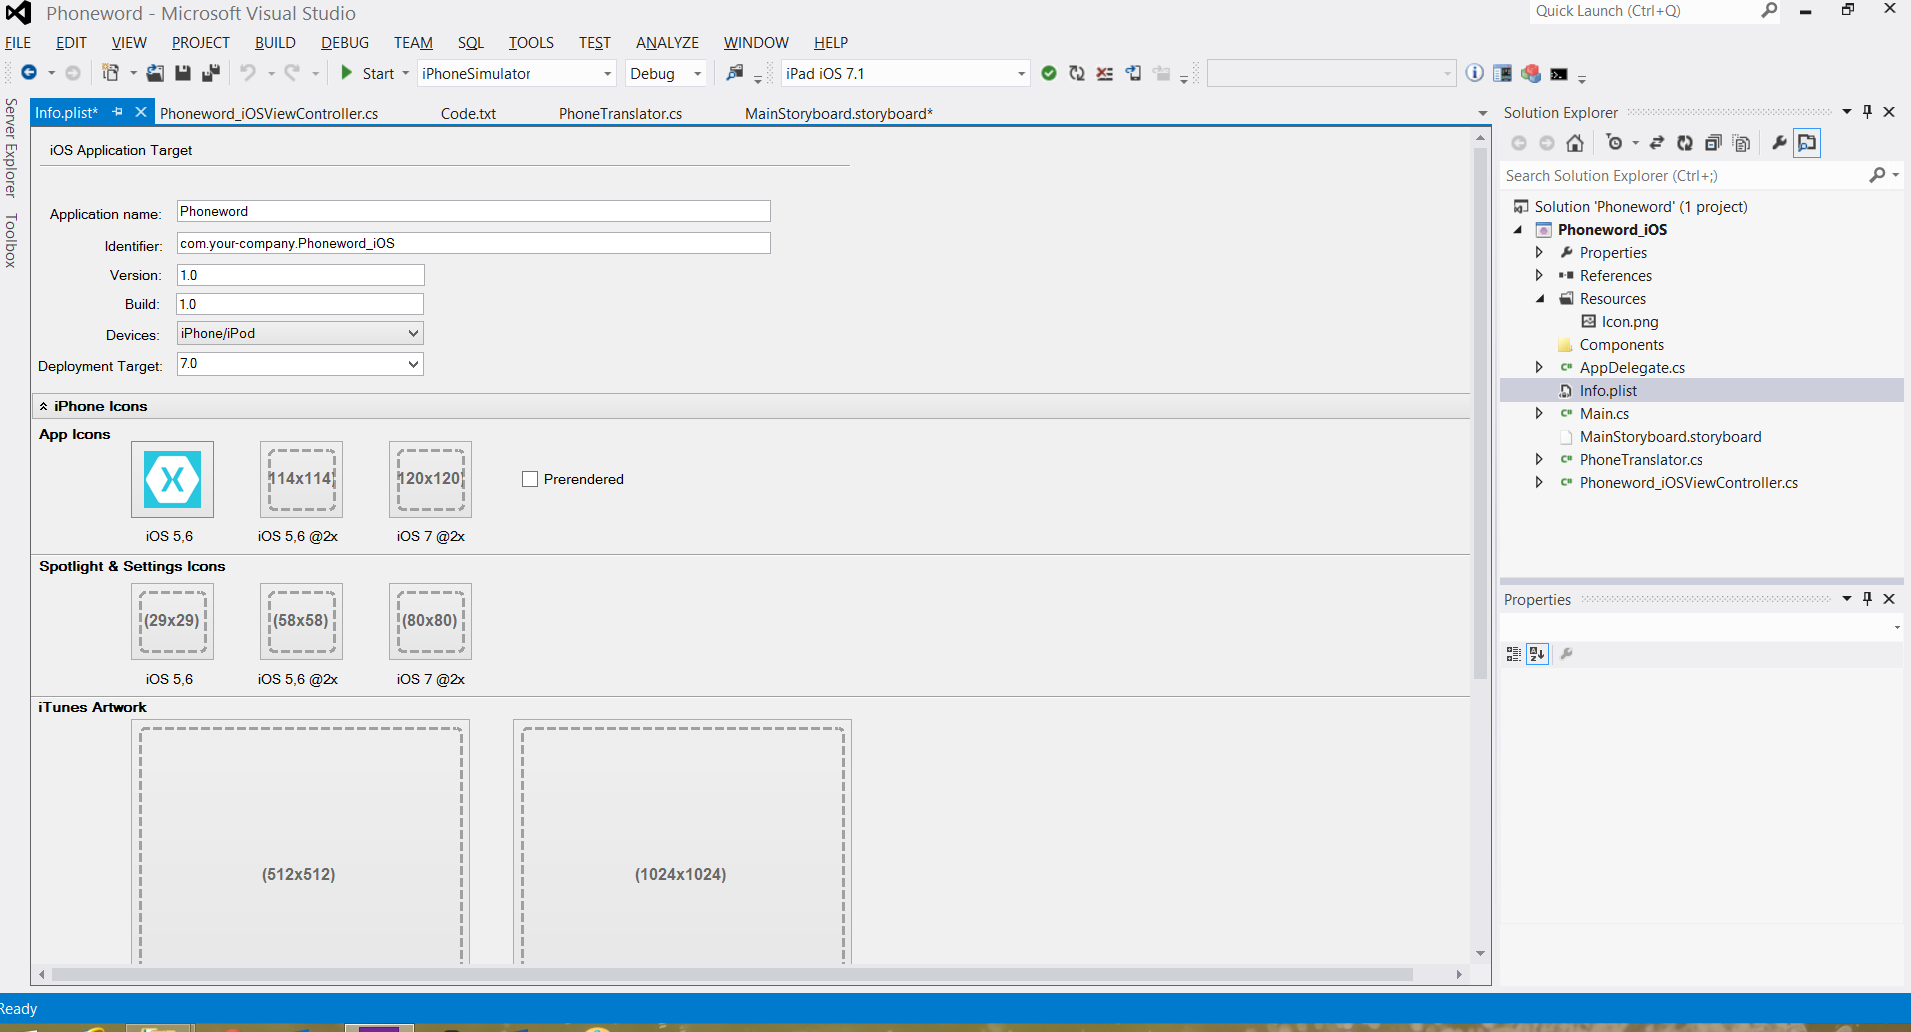The width and height of the screenshot is (1911, 1032).
Task: Click the Show All Files icon in Solution Explorer
Action: click(x=1741, y=143)
